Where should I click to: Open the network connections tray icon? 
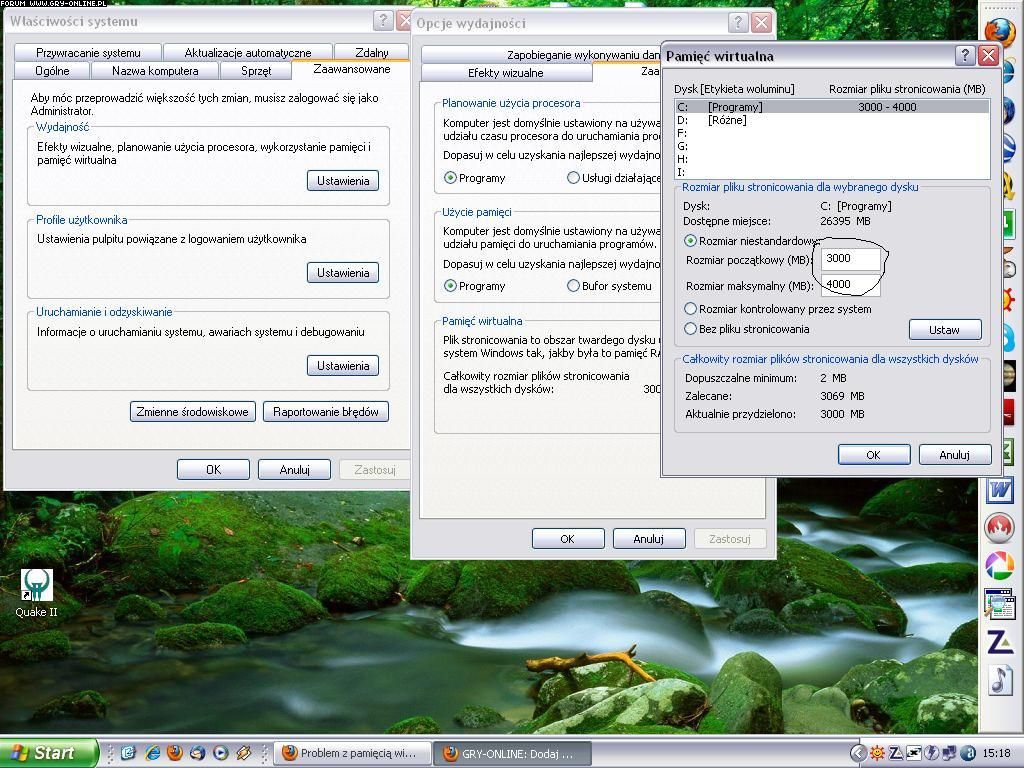click(950, 753)
